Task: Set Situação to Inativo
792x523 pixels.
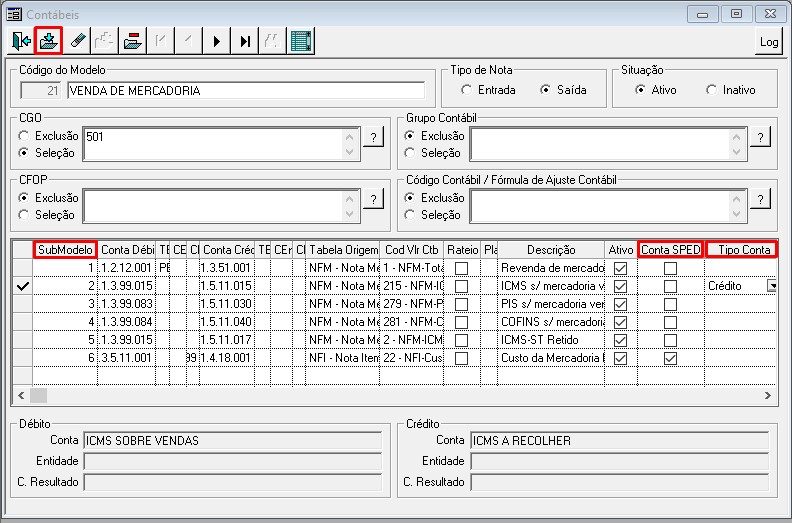Action: click(731, 90)
